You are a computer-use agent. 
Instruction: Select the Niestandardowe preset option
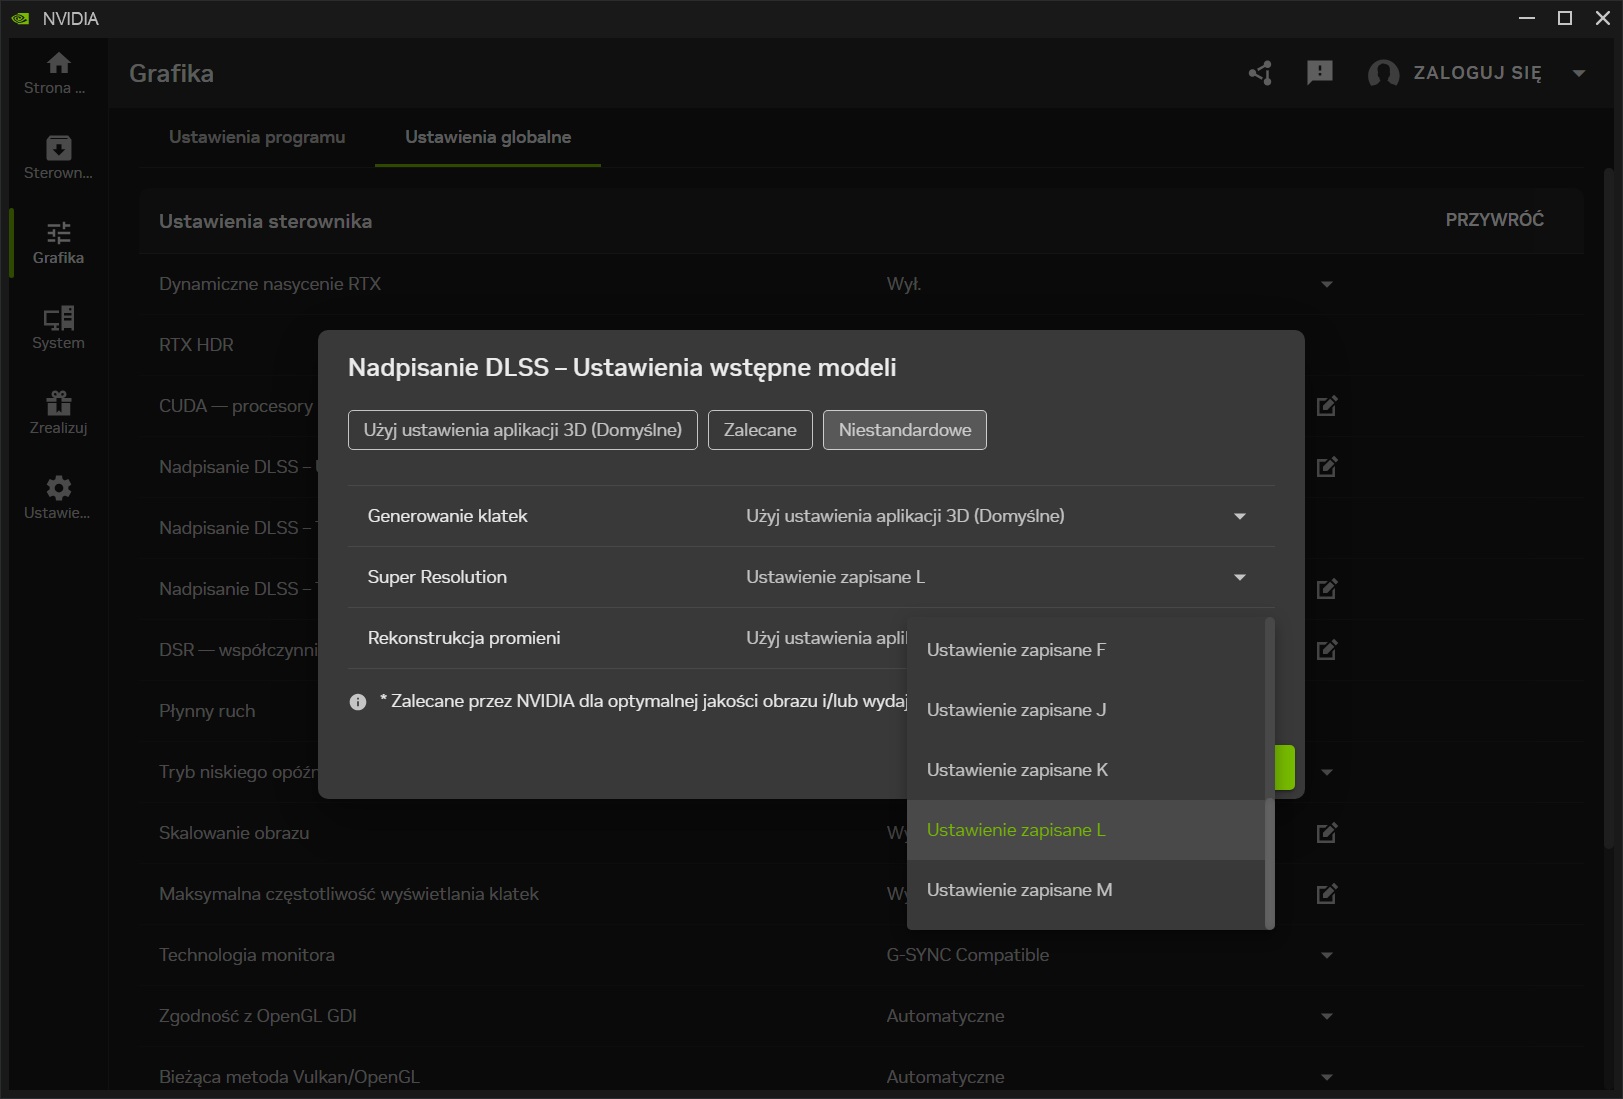pyautogui.click(x=904, y=430)
